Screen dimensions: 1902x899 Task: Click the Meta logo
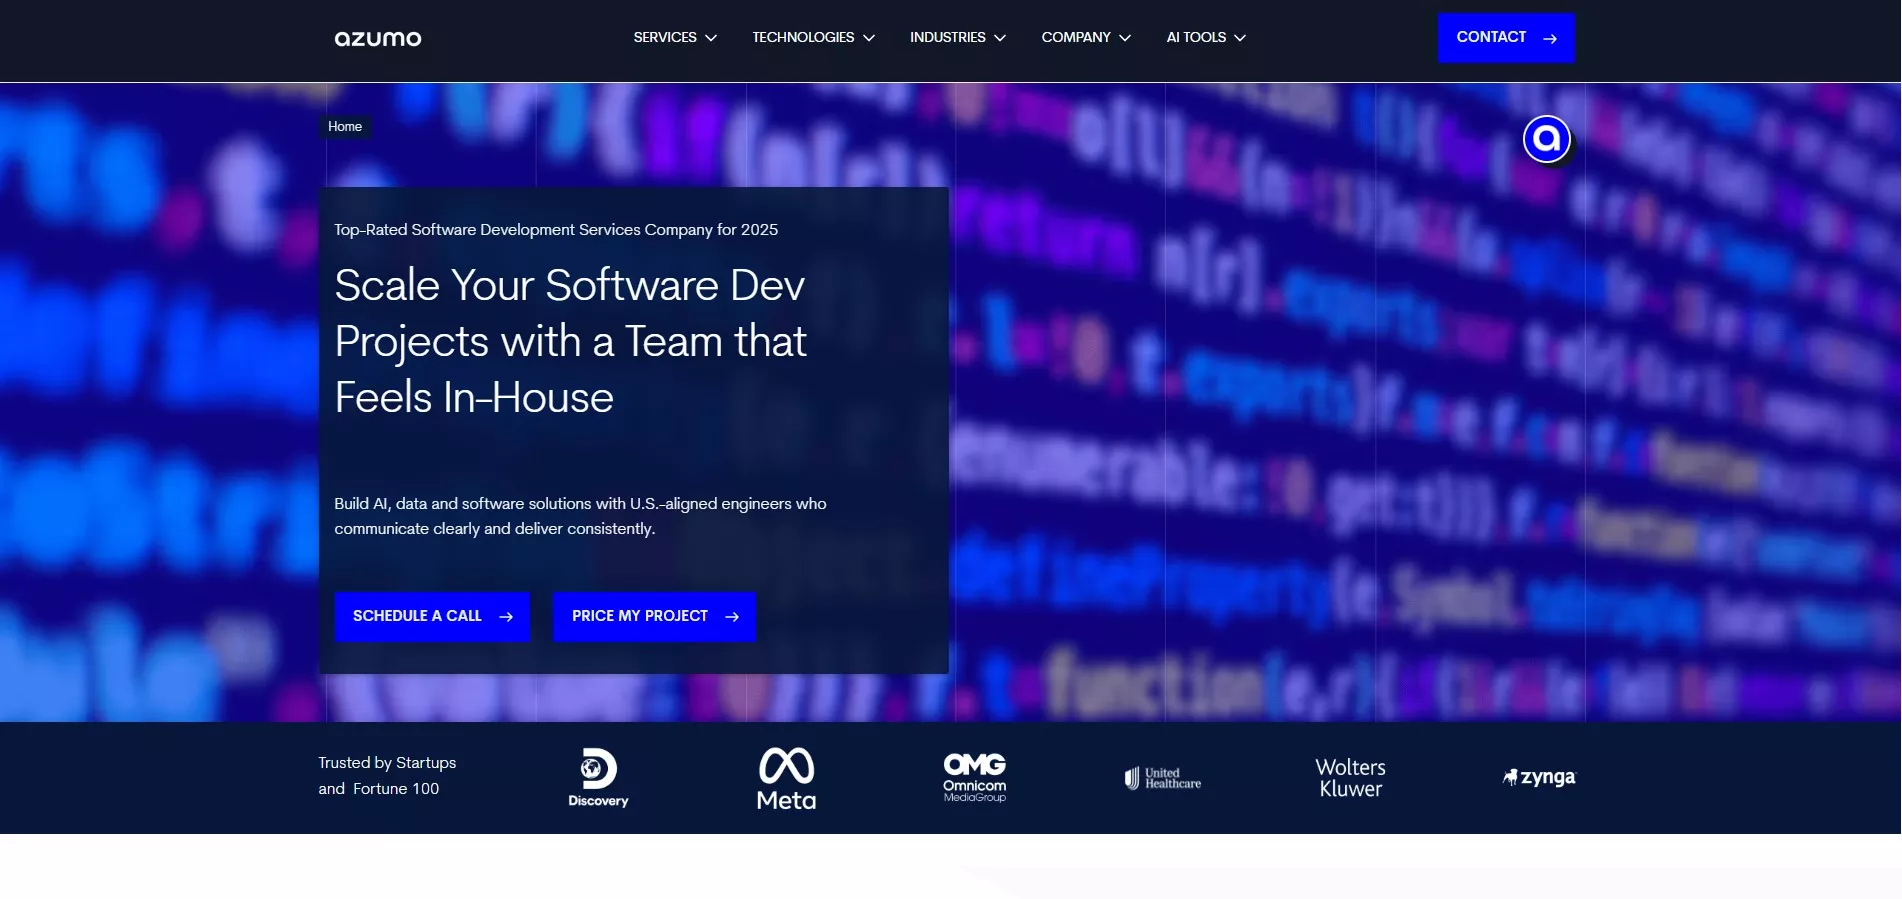click(x=786, y=778)
